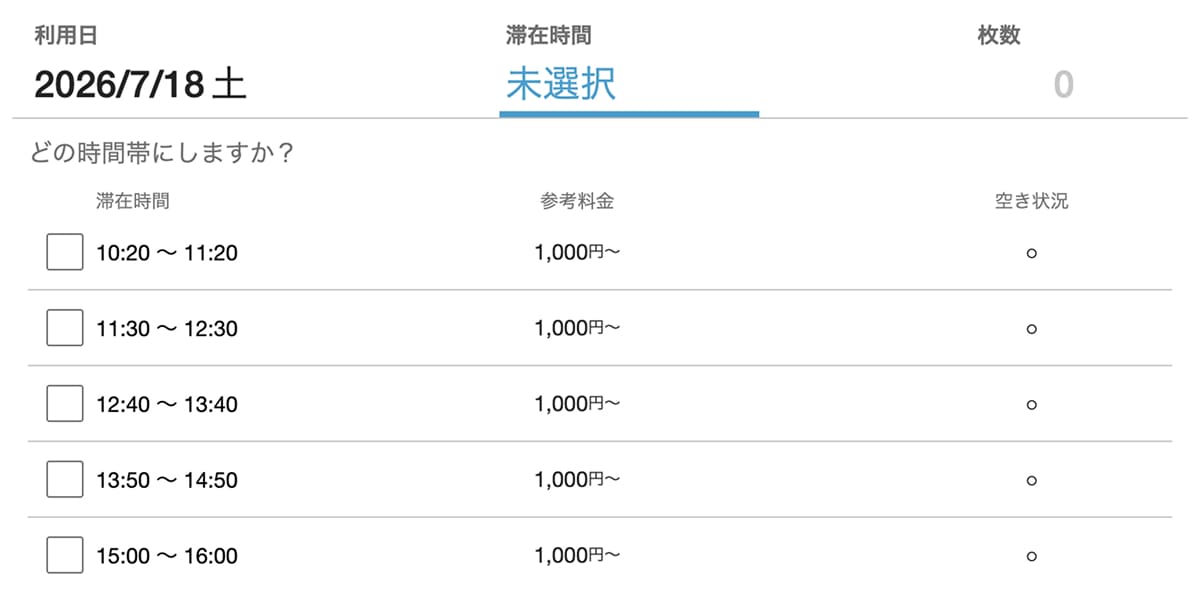Click the 1,000円～ price for 13:50 slot
1200x612 pixels.
click(x=577, y=480)
